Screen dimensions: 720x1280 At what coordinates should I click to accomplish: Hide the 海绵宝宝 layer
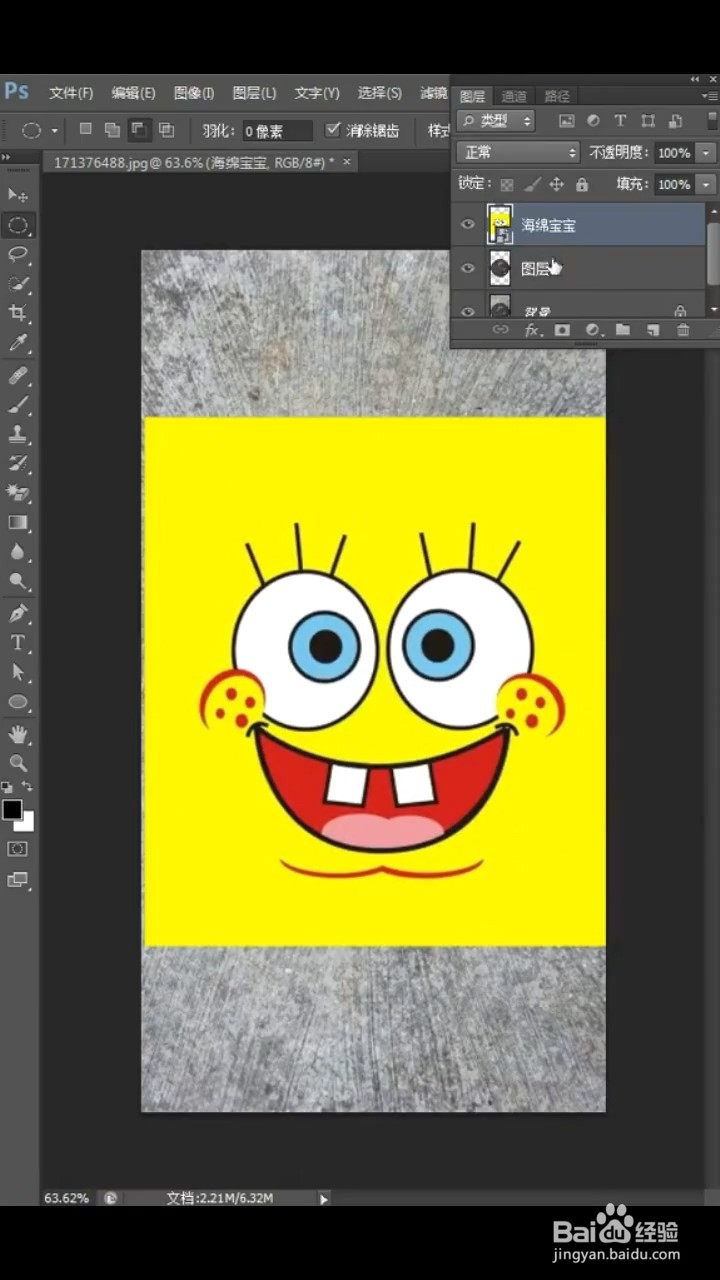[x=467, y=225]
